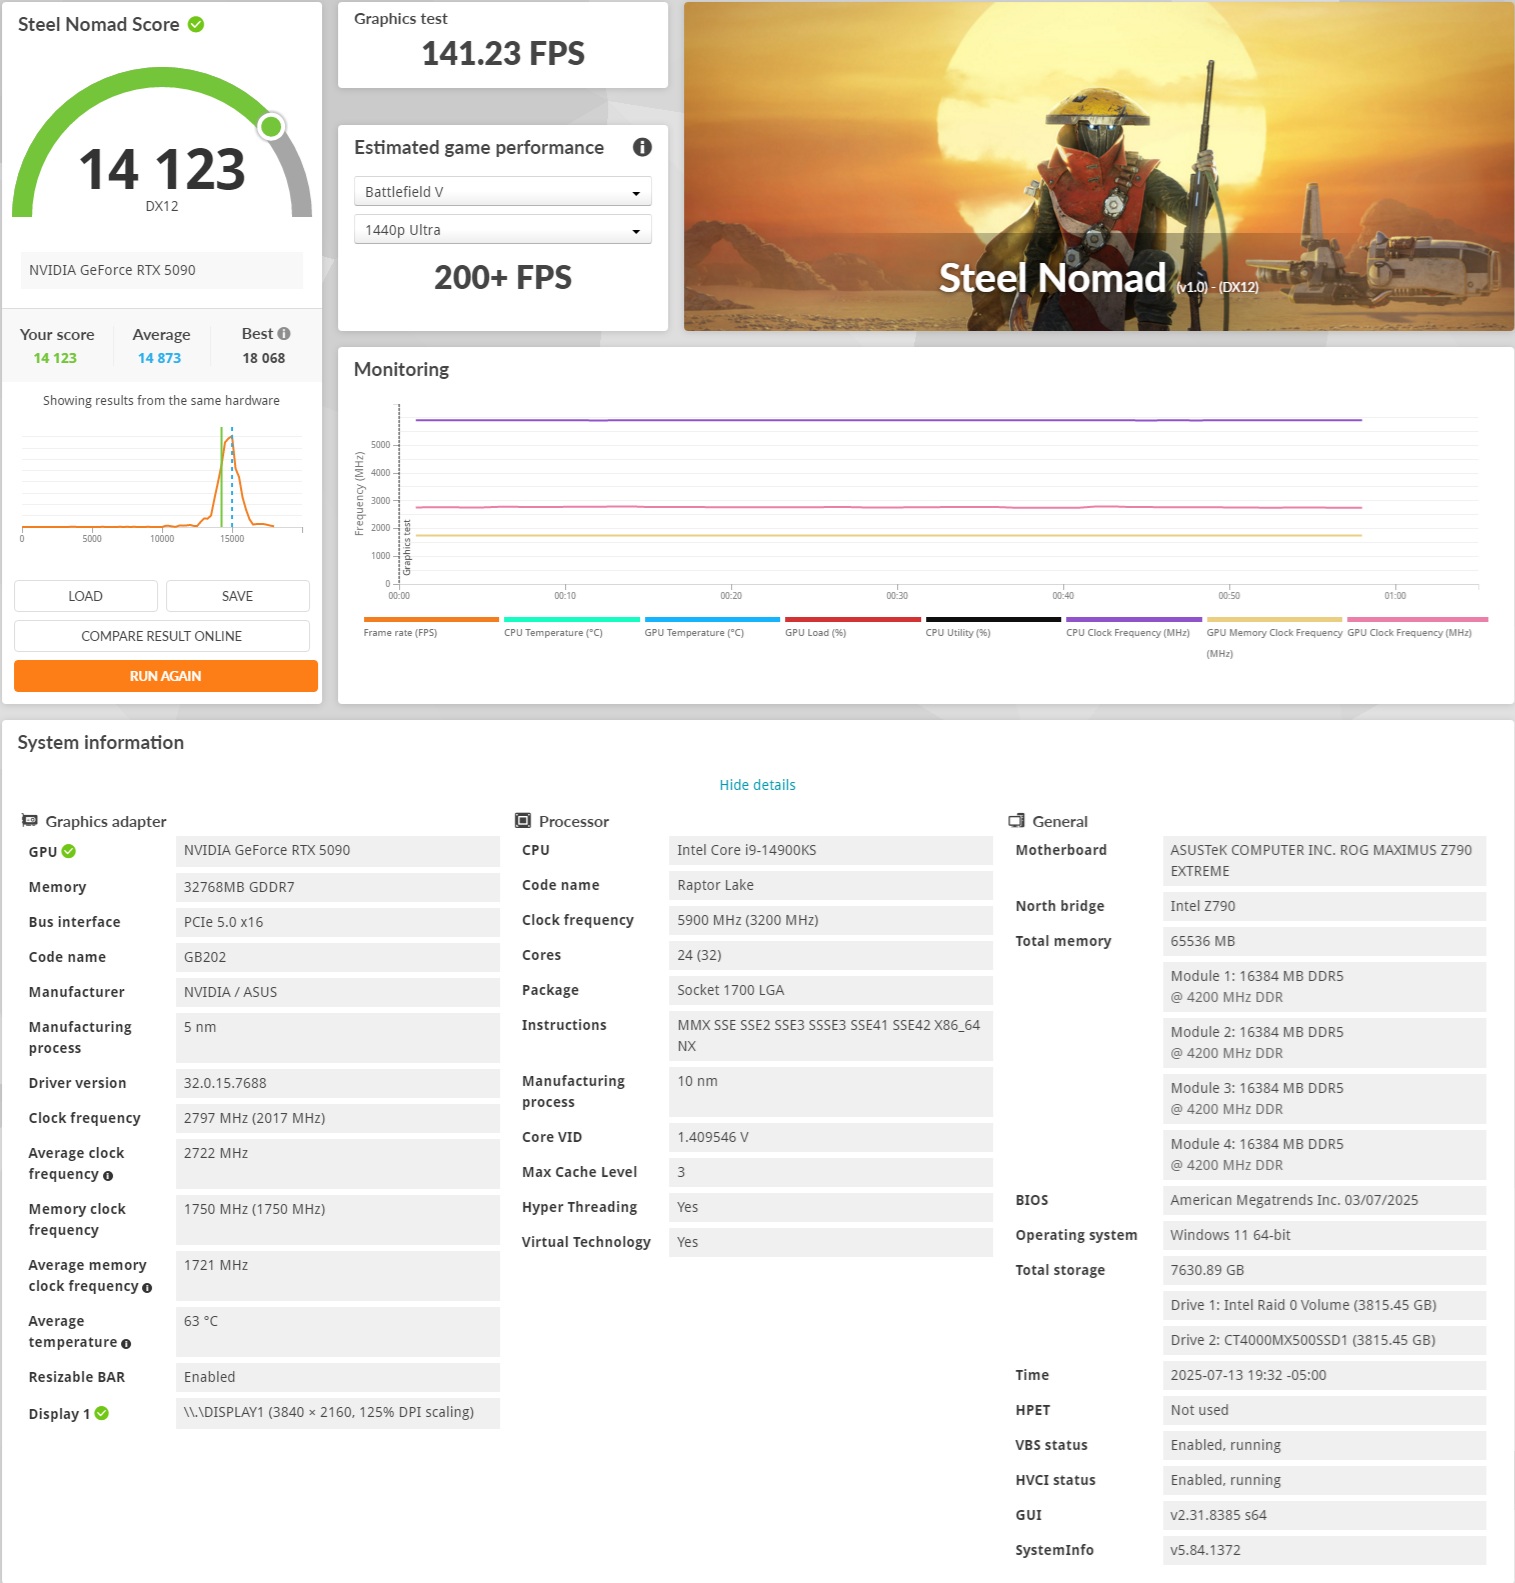Click the info icon by Average clock frequency

[x=108, y=1176]
